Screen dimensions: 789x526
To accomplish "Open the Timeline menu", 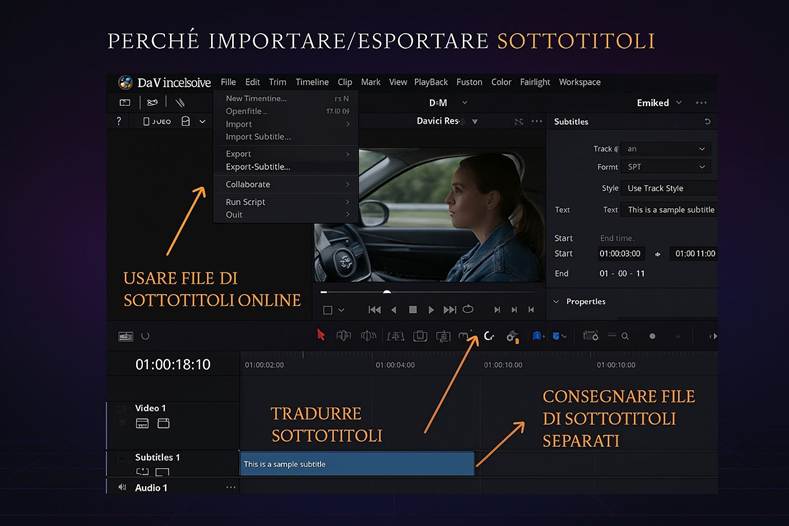I will tap(312, 82).
